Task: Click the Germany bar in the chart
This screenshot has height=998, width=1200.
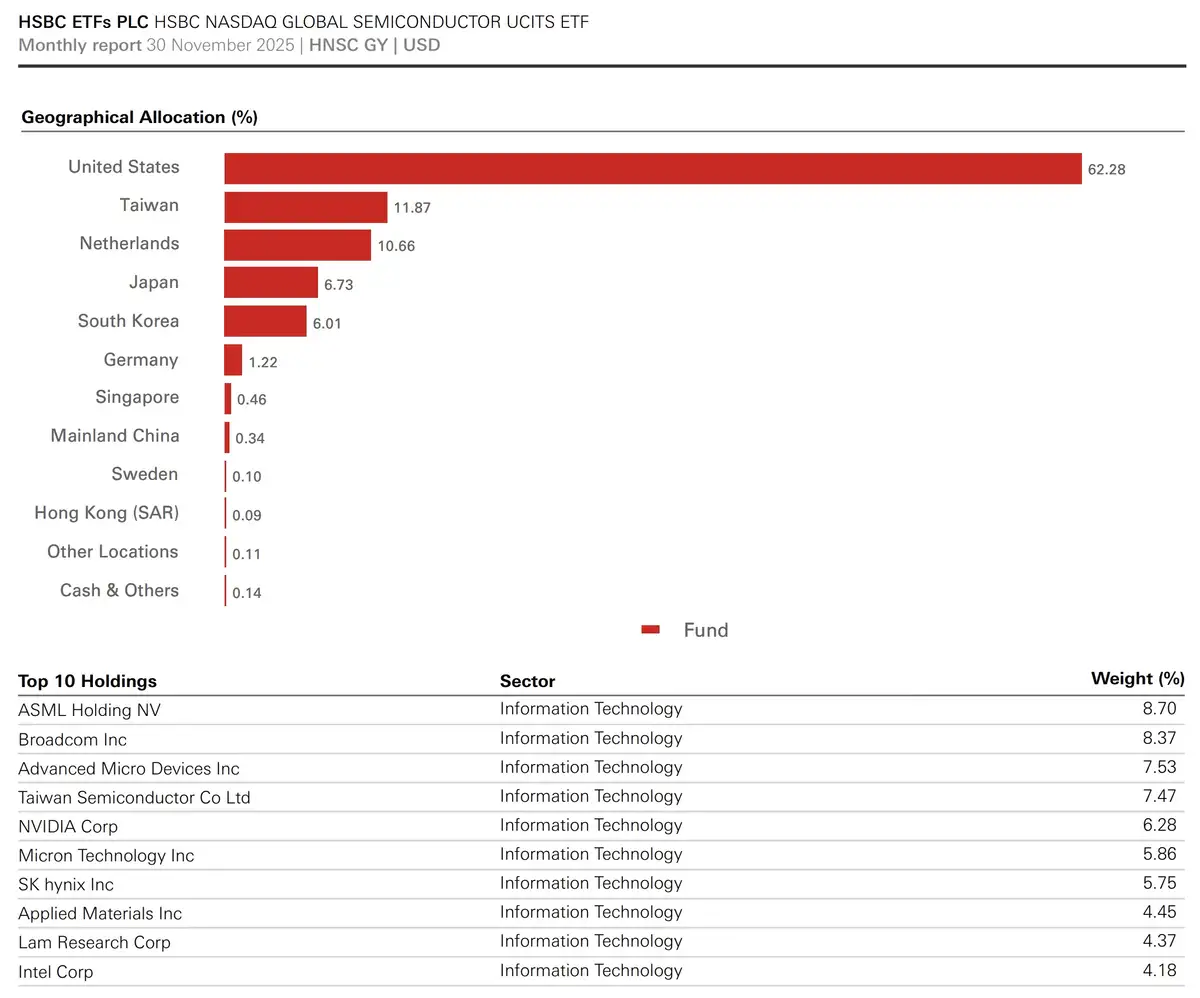Action: [x=233, y=360]
